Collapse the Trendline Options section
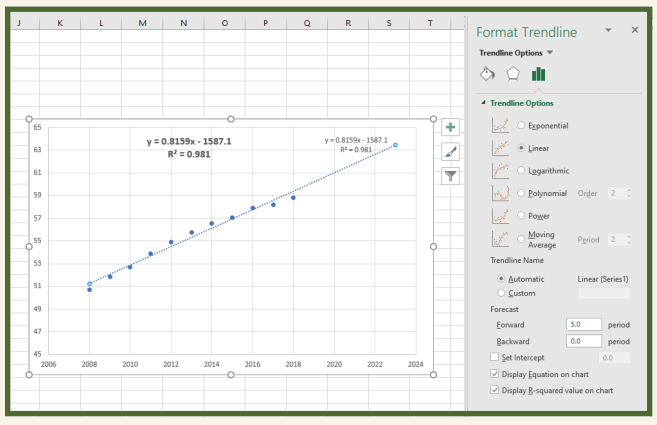Image resolution: width=657 pixels, height=425 pixels. point(483,103)
